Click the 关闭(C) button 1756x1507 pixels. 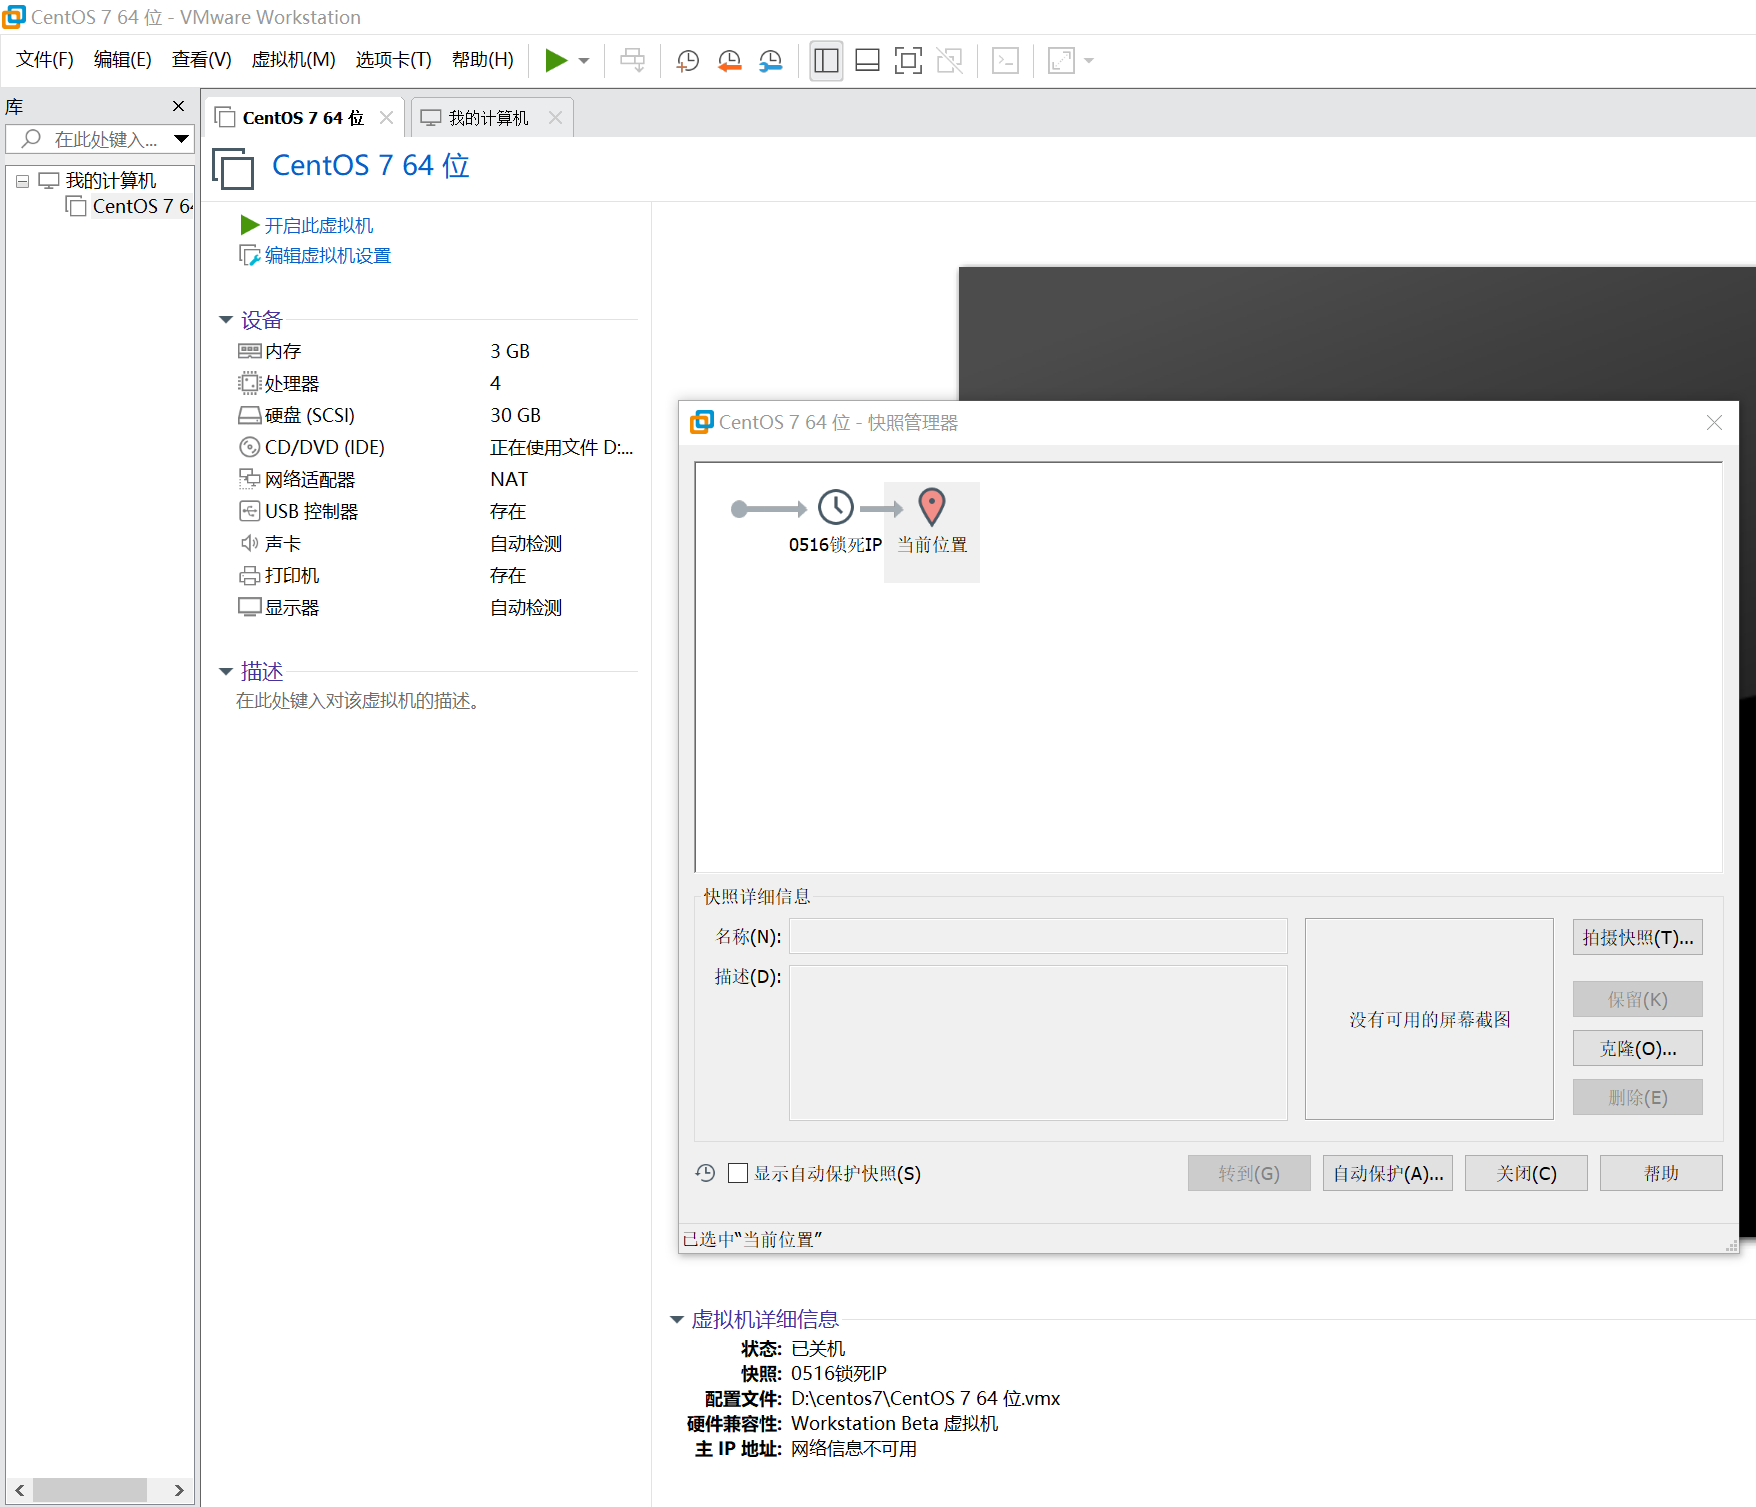pos(1526,1173)
